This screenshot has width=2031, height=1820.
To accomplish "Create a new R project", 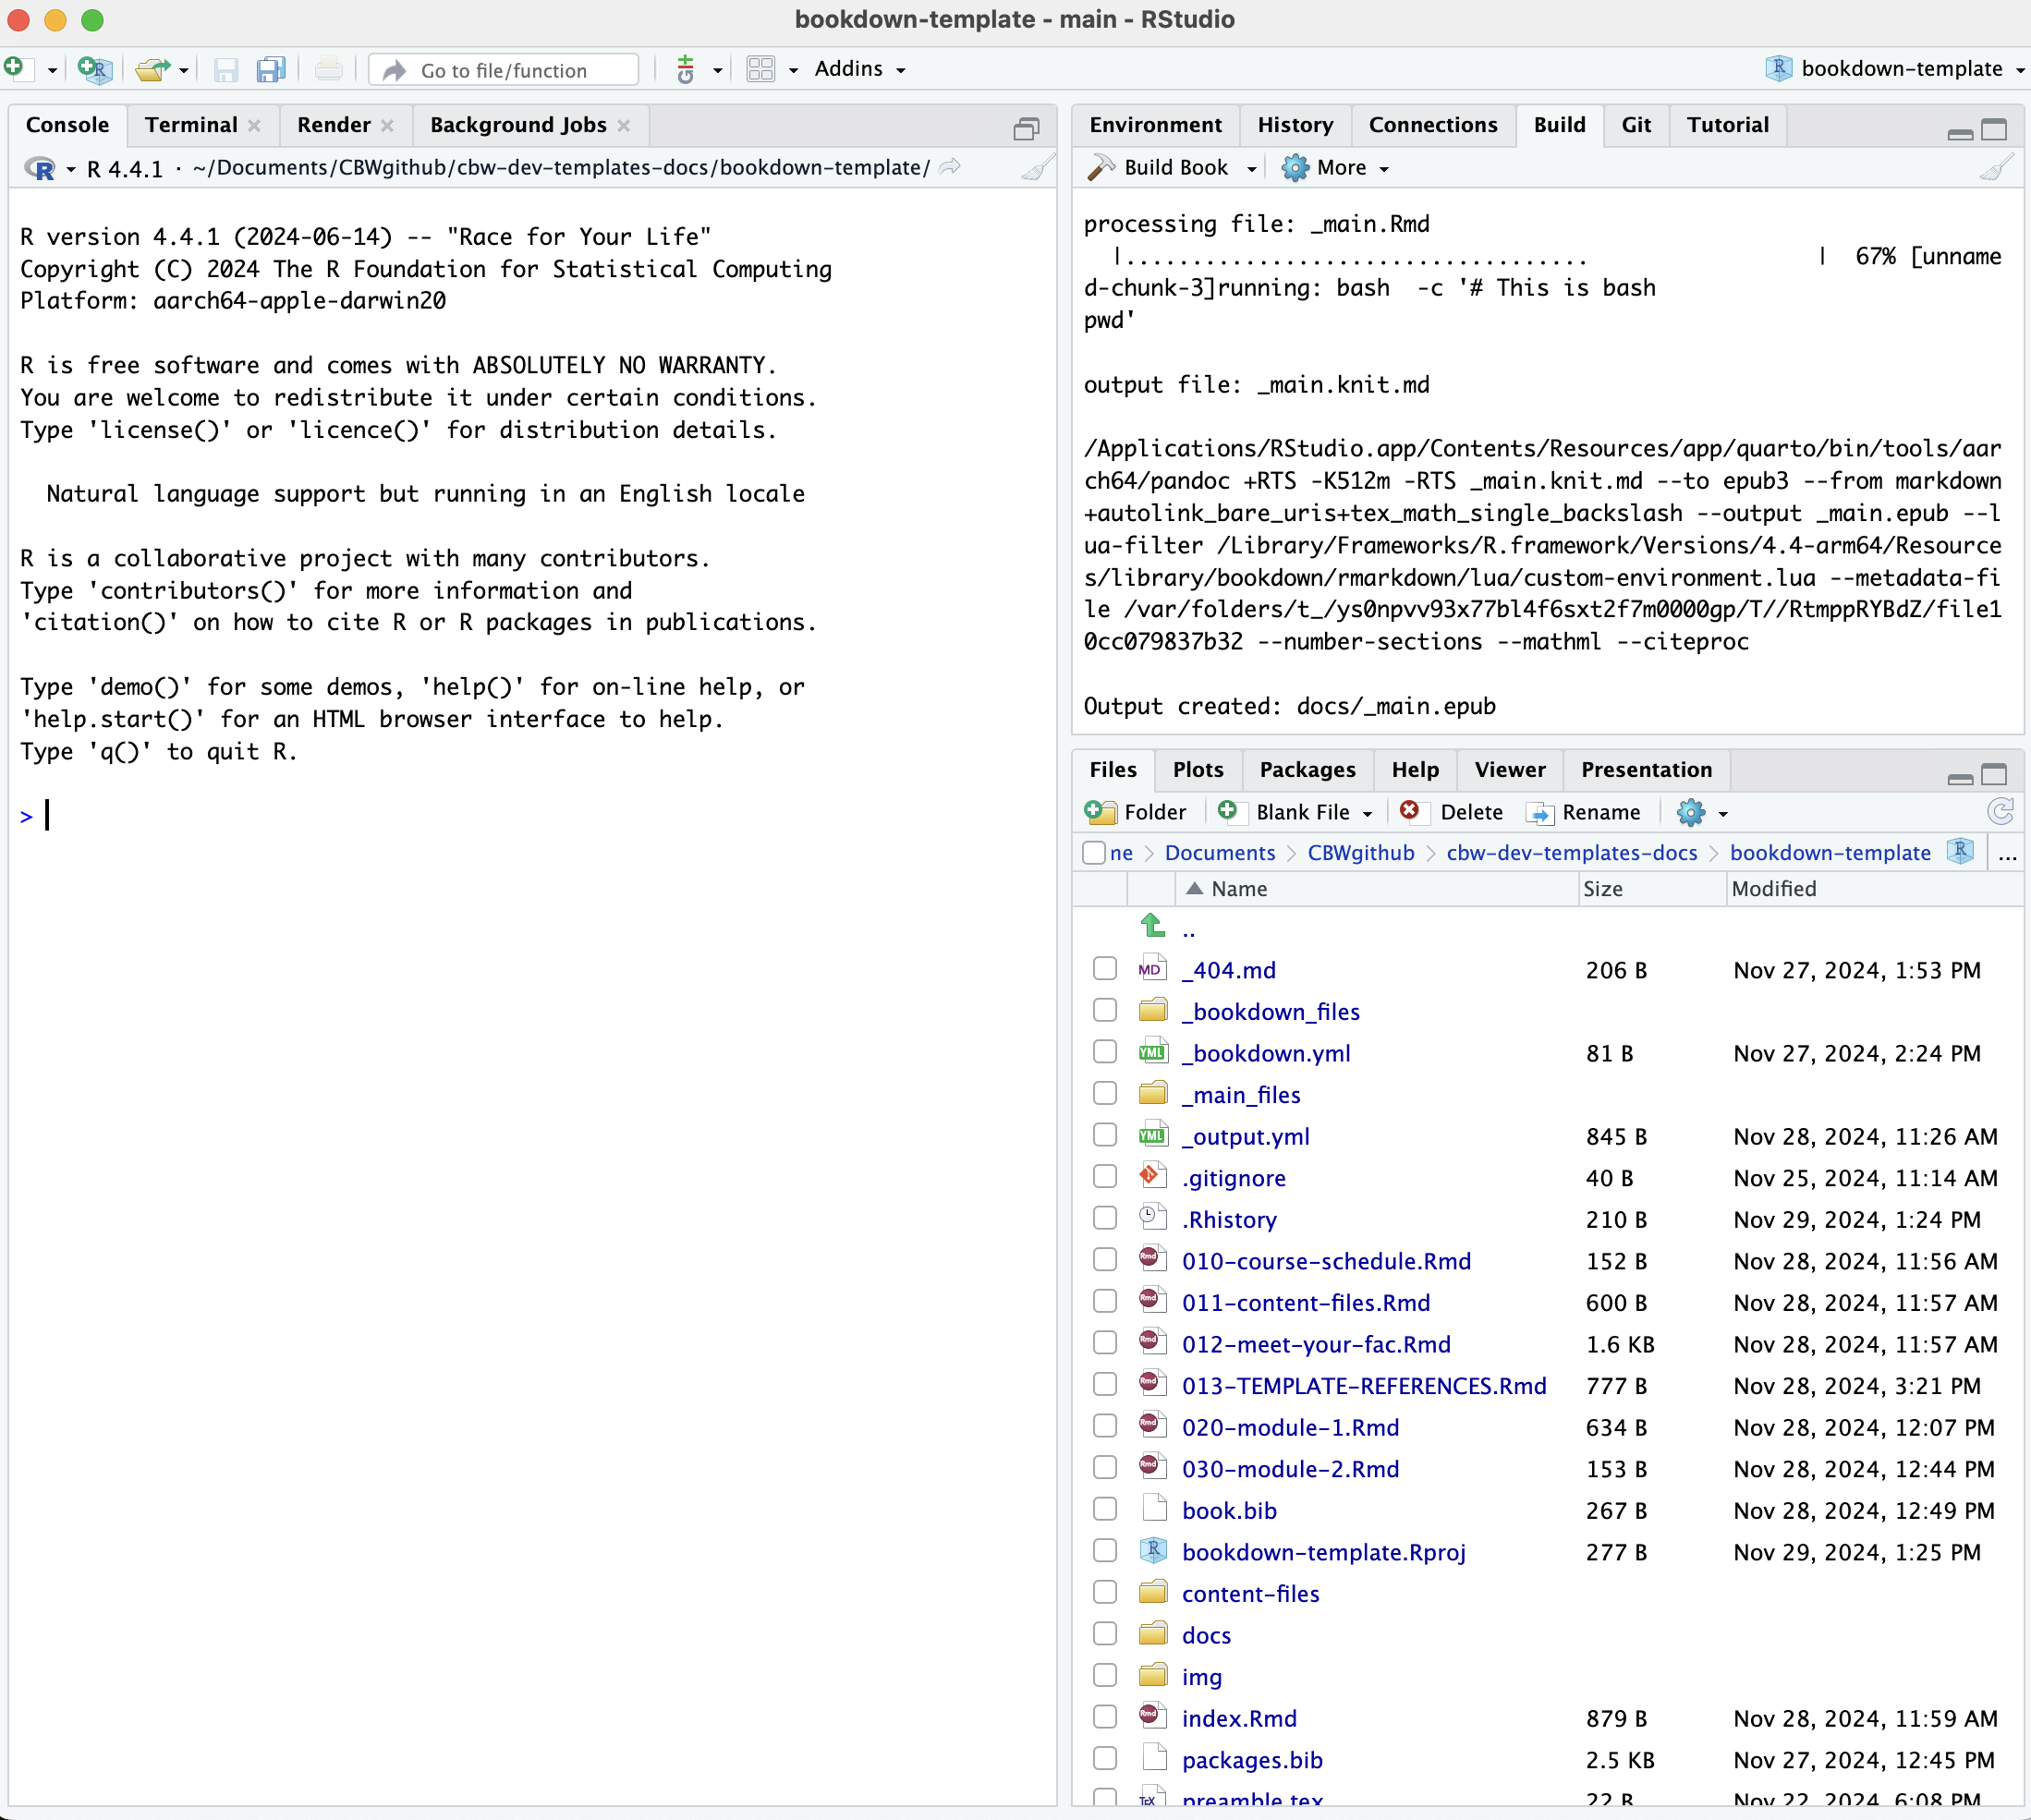I will click(x=95, y=69).
